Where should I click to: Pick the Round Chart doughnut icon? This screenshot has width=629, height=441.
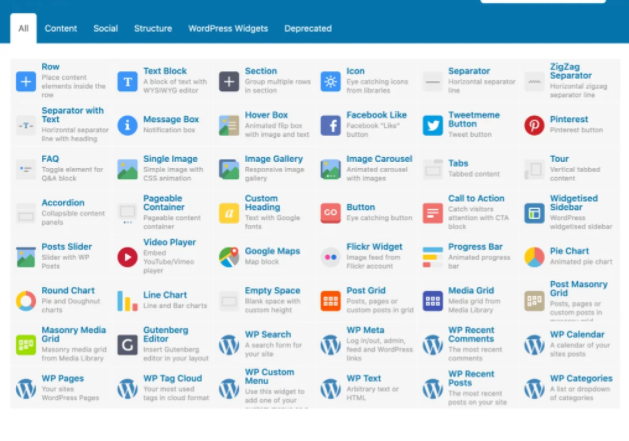tap(26, 300)
